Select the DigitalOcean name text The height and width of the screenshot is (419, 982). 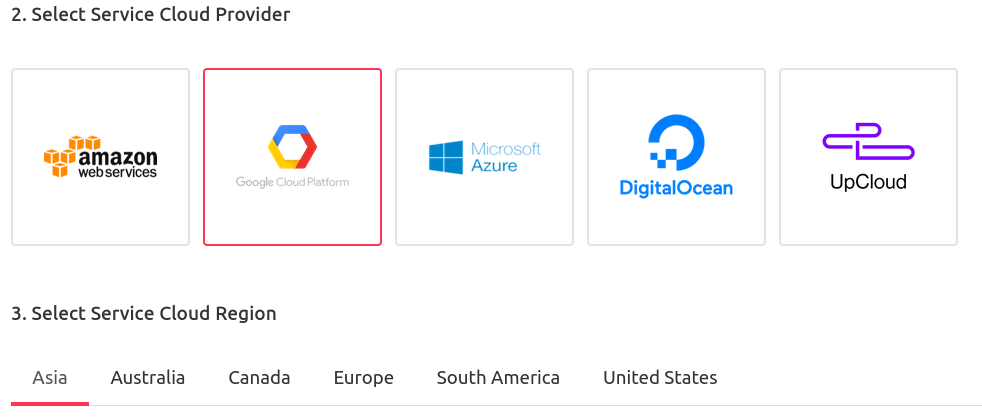tap(676, 187)
